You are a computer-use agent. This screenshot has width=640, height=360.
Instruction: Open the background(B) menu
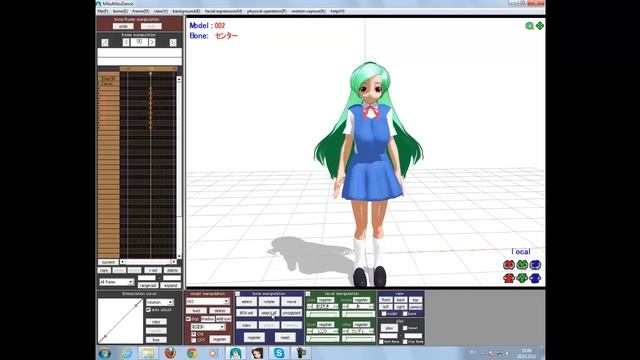pyautogui.click(x=186, y=11)
